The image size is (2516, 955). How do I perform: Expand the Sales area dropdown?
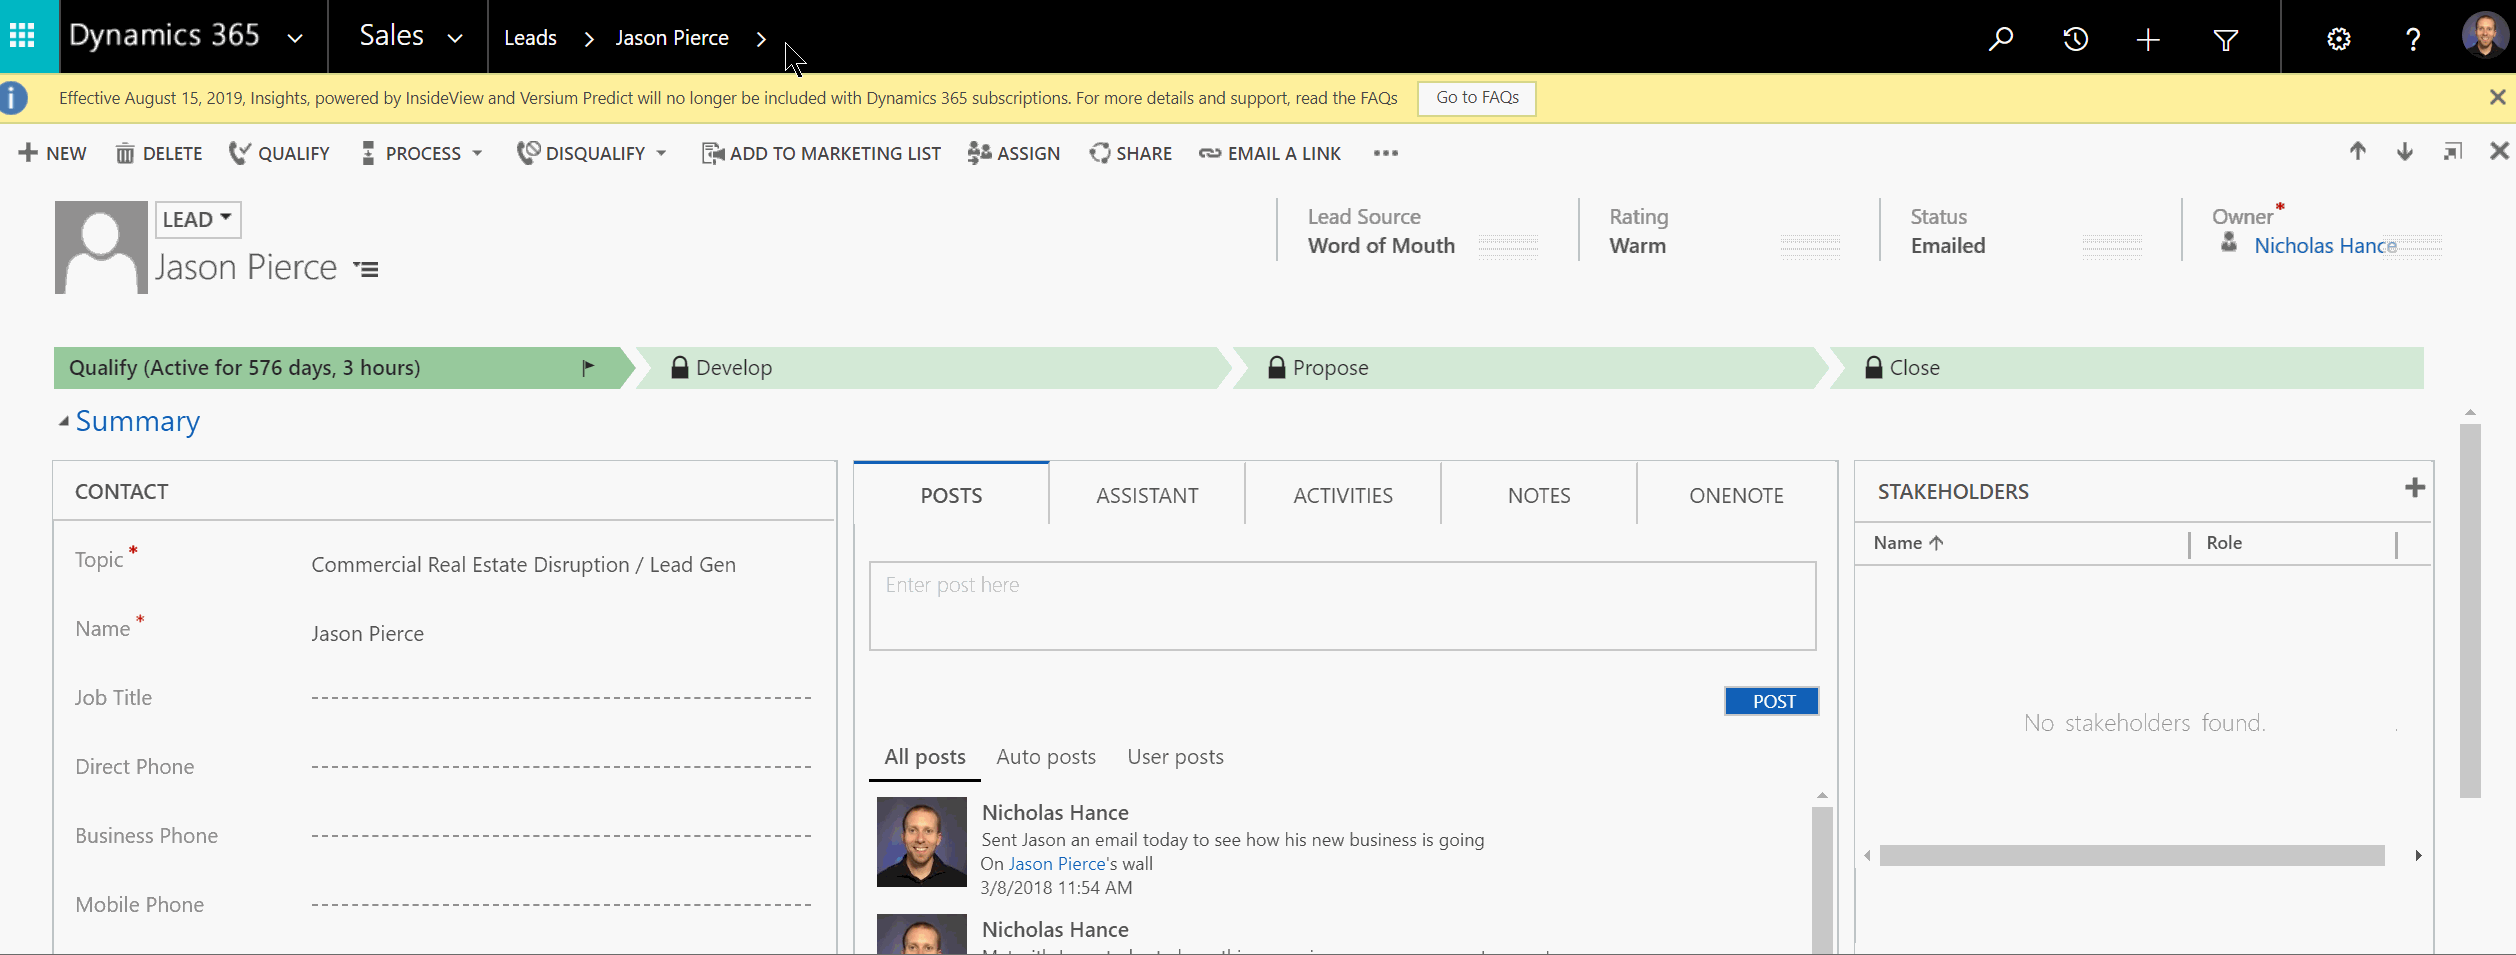pos(455,38)
